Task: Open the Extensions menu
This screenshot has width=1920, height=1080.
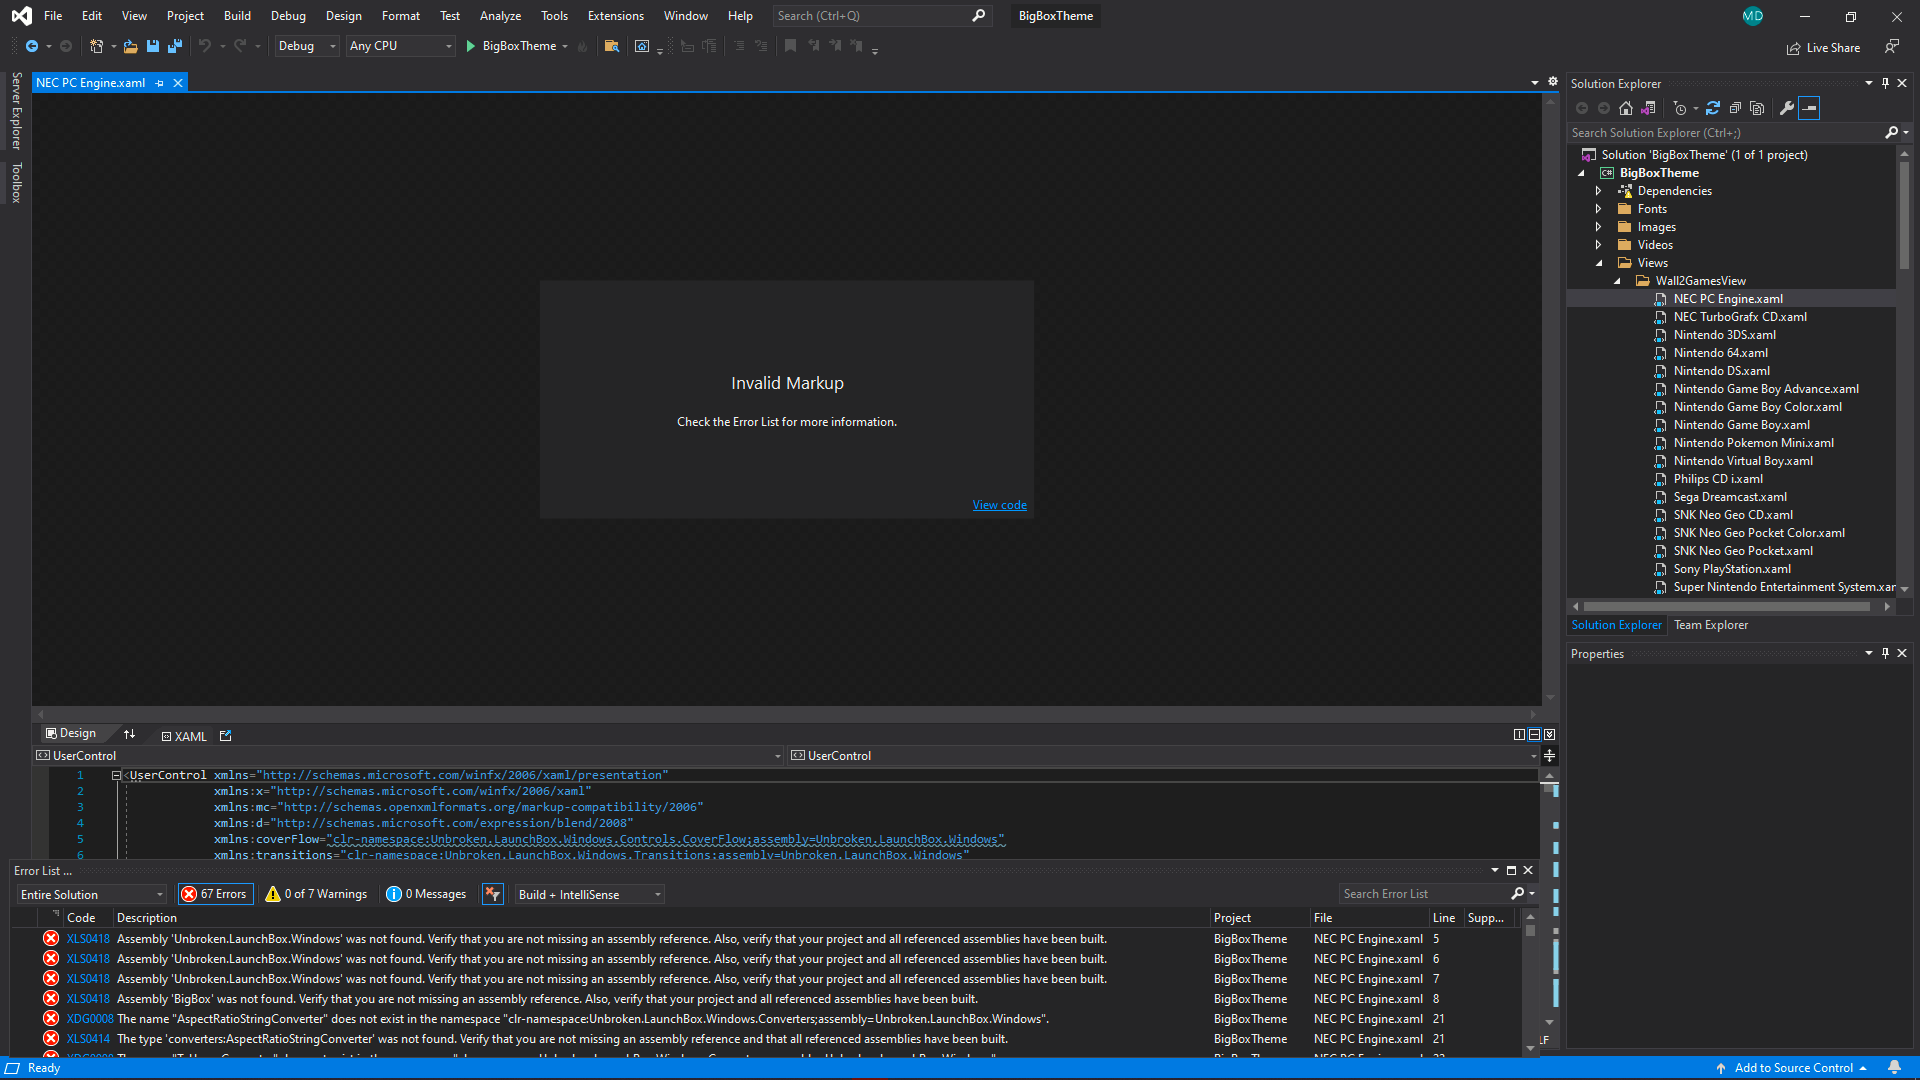Action: tap(615, 16)
